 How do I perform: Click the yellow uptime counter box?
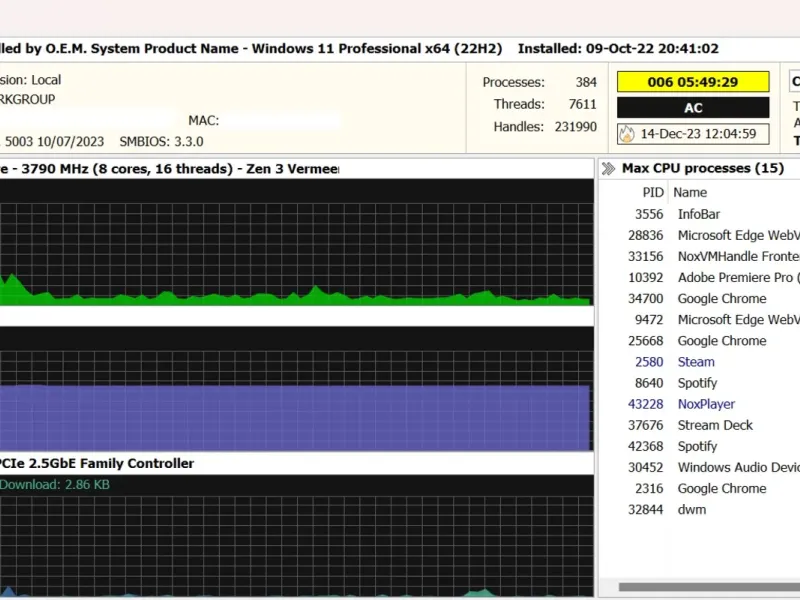pos(693,82)
